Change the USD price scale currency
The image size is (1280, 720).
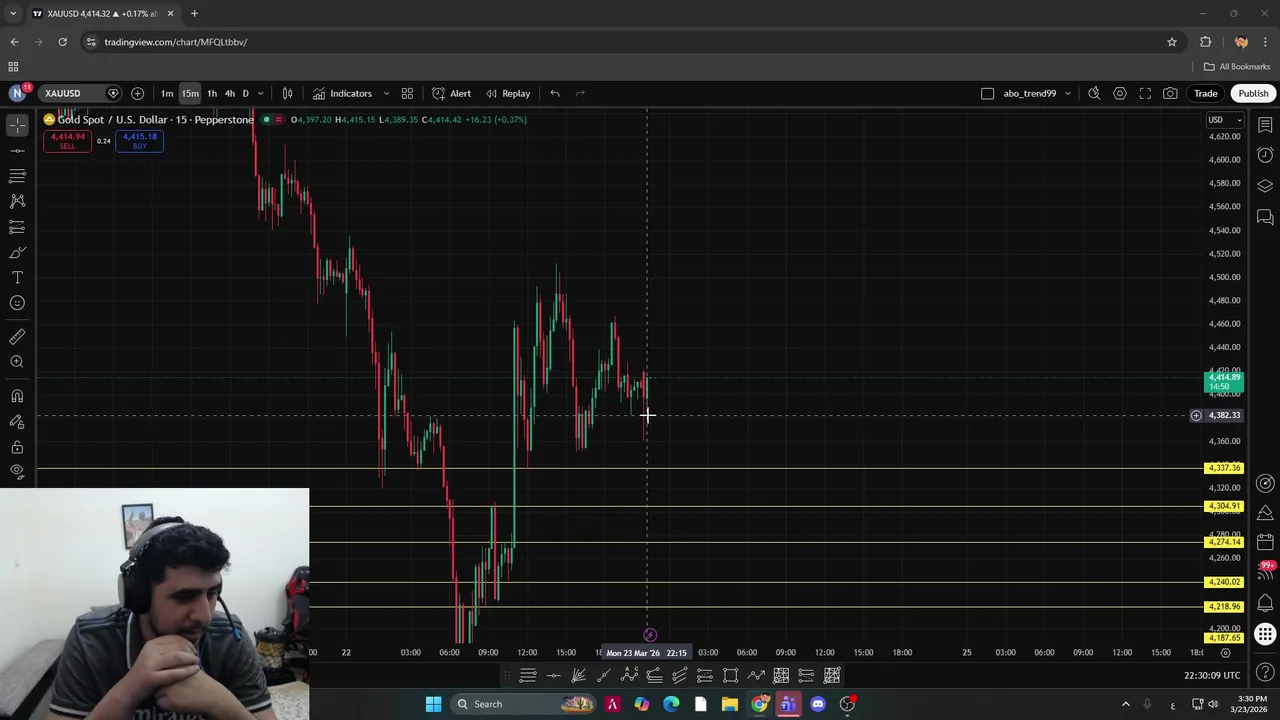pos(1224,120)
